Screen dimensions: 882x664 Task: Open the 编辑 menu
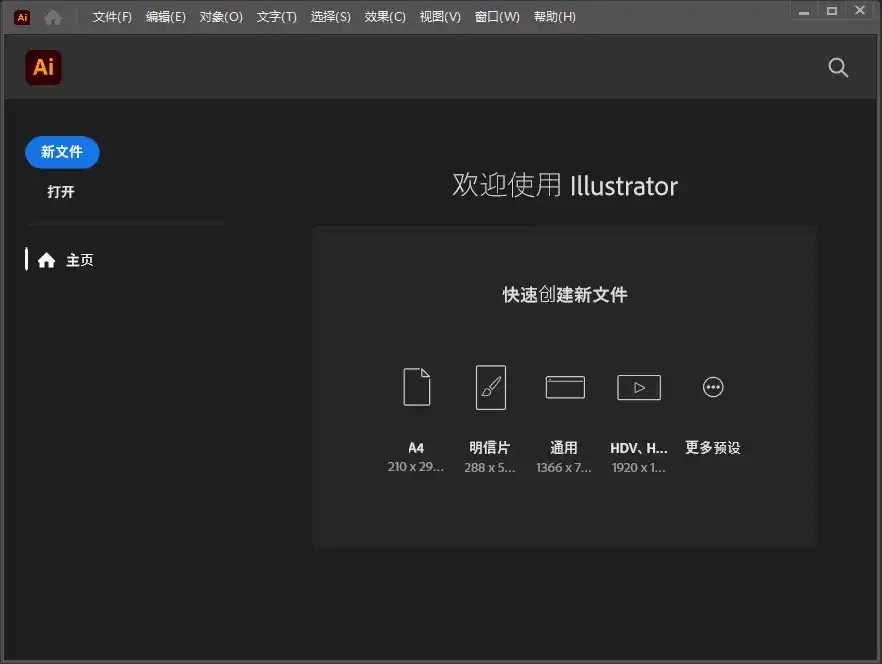tap(165, 16)
